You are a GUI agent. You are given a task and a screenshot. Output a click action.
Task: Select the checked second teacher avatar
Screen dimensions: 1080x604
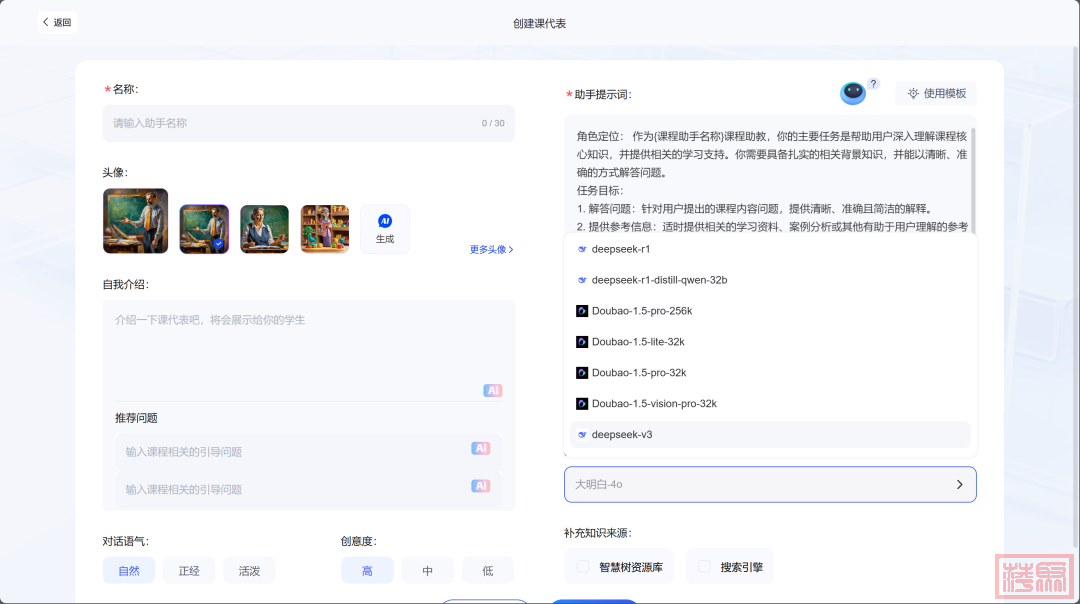[x=204, y=229]
